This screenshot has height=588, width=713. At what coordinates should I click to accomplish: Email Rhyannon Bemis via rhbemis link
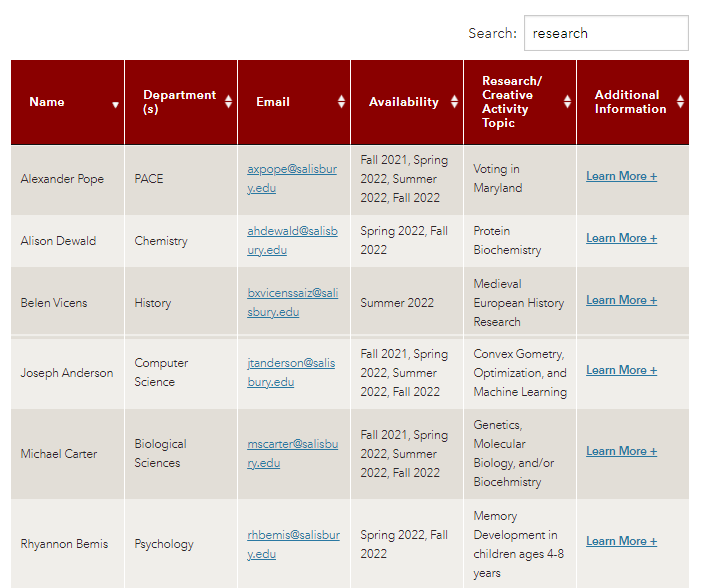(292, 544)
